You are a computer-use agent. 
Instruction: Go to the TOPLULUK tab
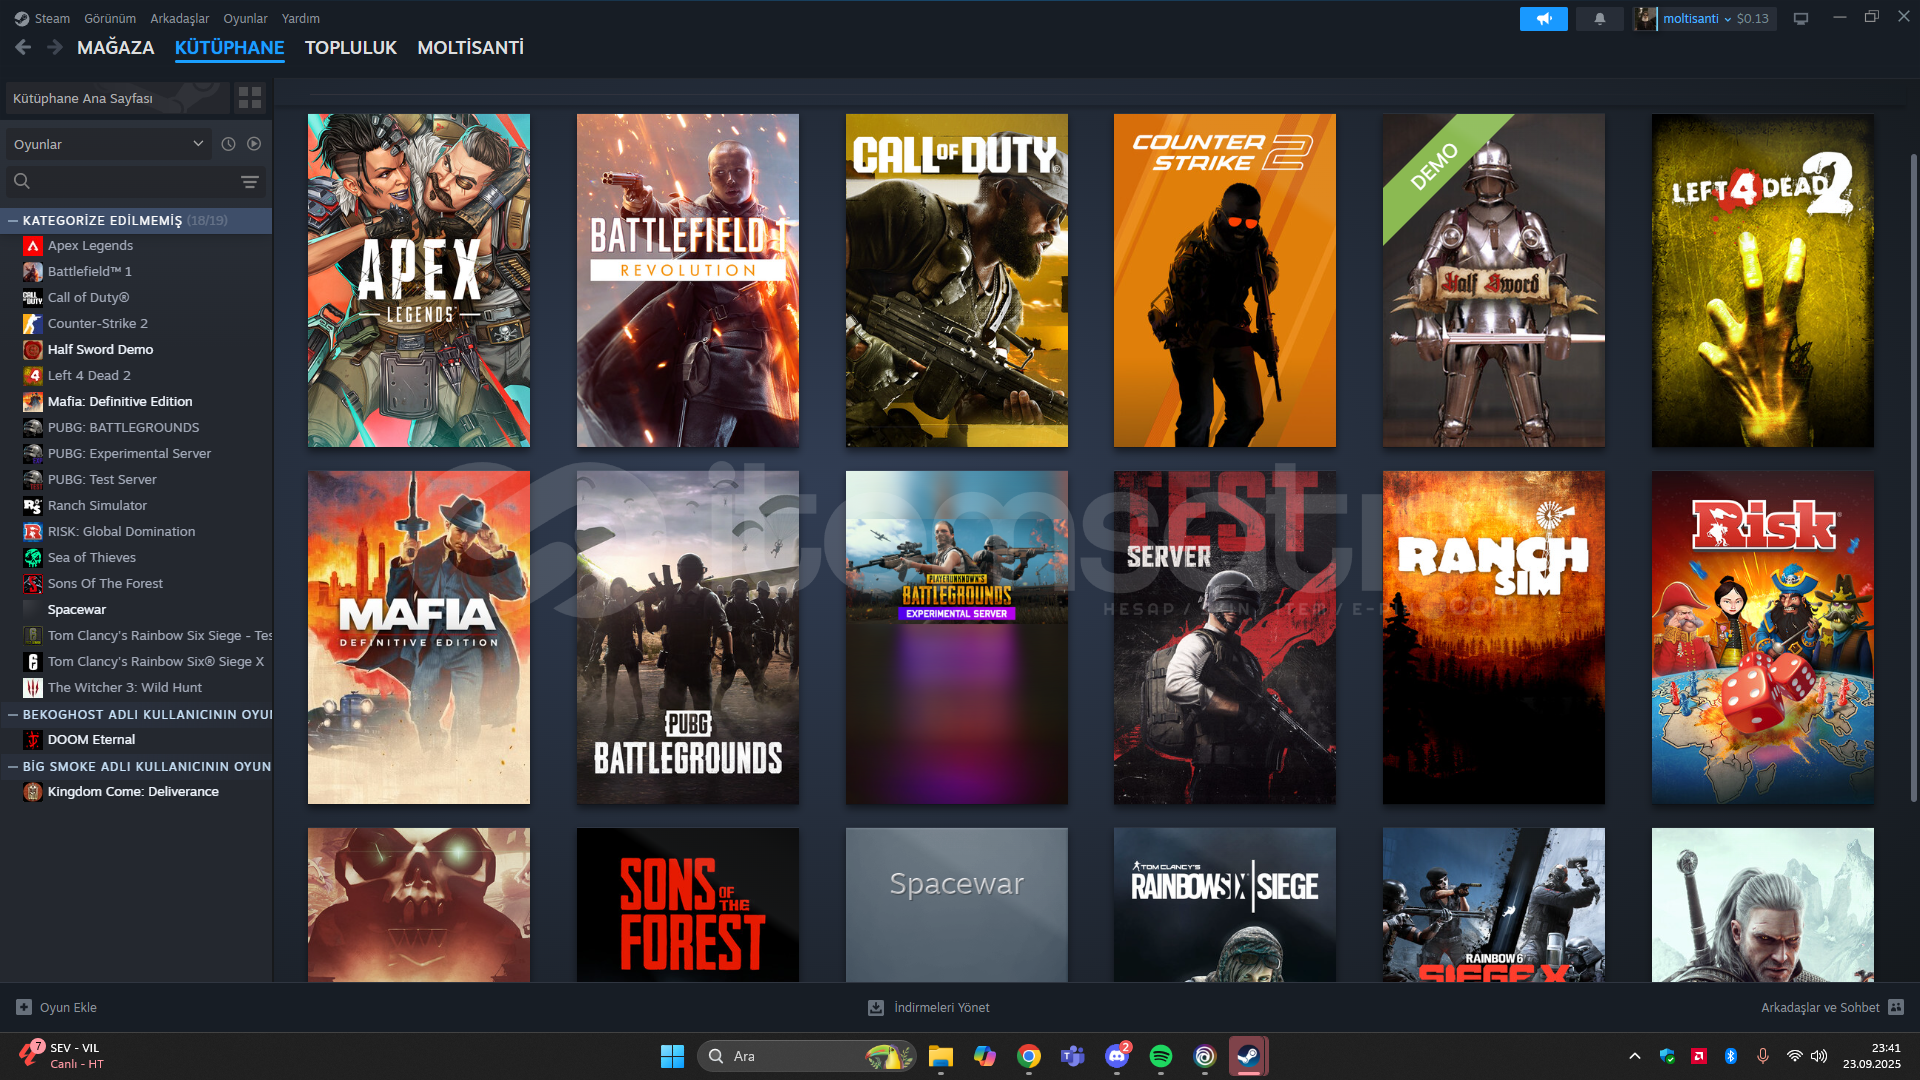(x=351, y=47)
